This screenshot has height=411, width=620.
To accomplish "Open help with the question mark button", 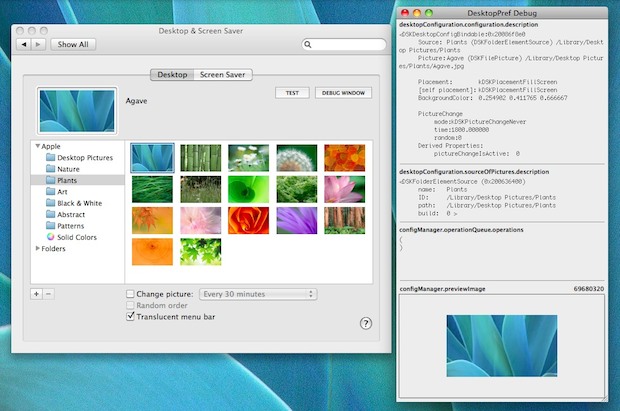I will [366, 323].
